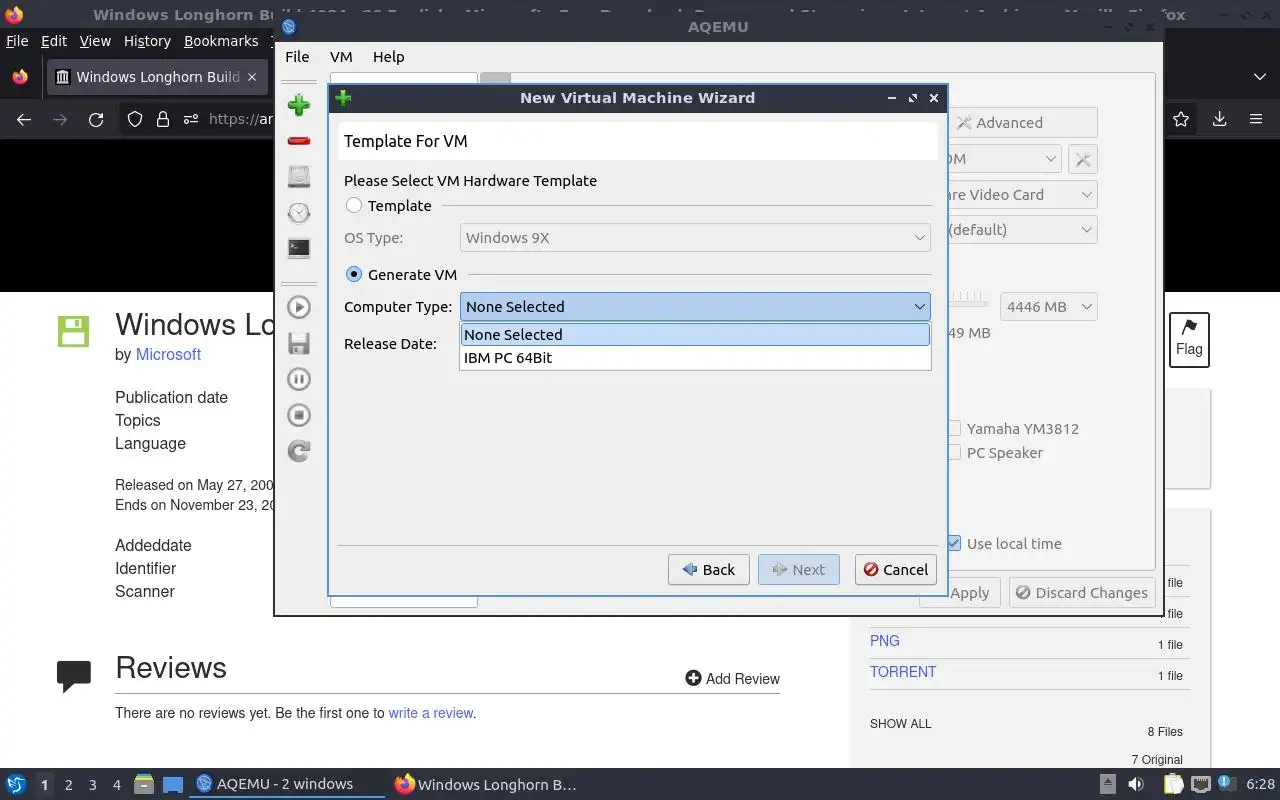Click the red minus Delete VM icon
1280x800 pixels.
pyautogui.click(x=298, y=141)
